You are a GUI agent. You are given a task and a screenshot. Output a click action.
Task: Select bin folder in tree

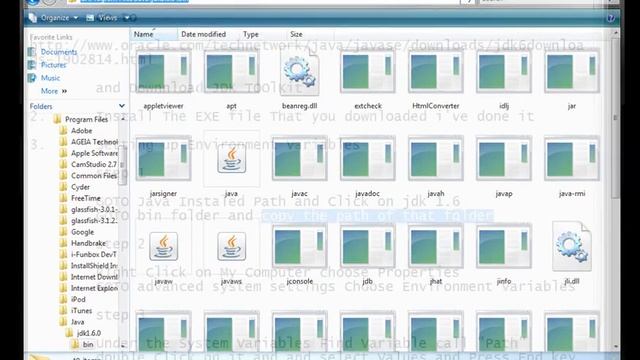click(x=87, y=344)
